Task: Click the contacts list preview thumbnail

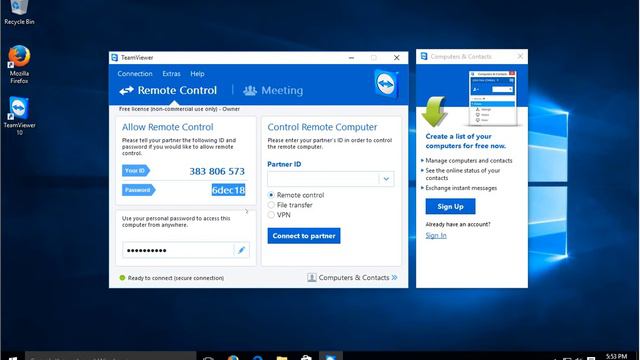Action: tap(492, 98)
